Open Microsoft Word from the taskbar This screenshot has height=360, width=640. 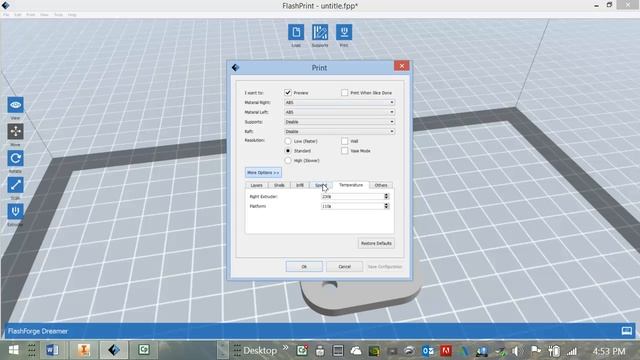pos(52,350)
